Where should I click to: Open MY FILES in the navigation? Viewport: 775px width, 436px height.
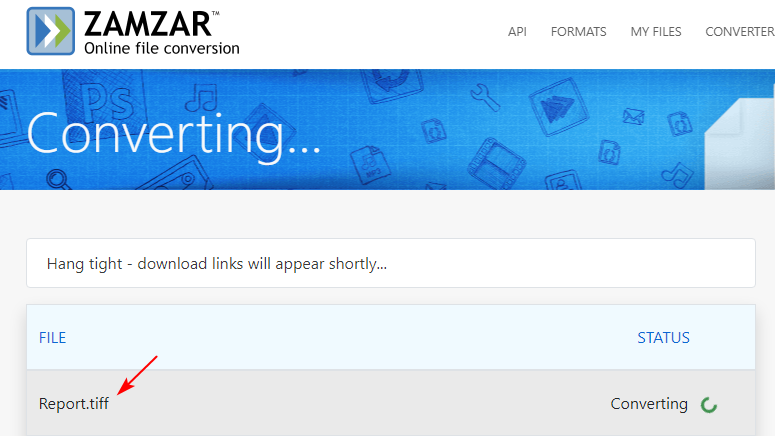[x=656, y=32]
